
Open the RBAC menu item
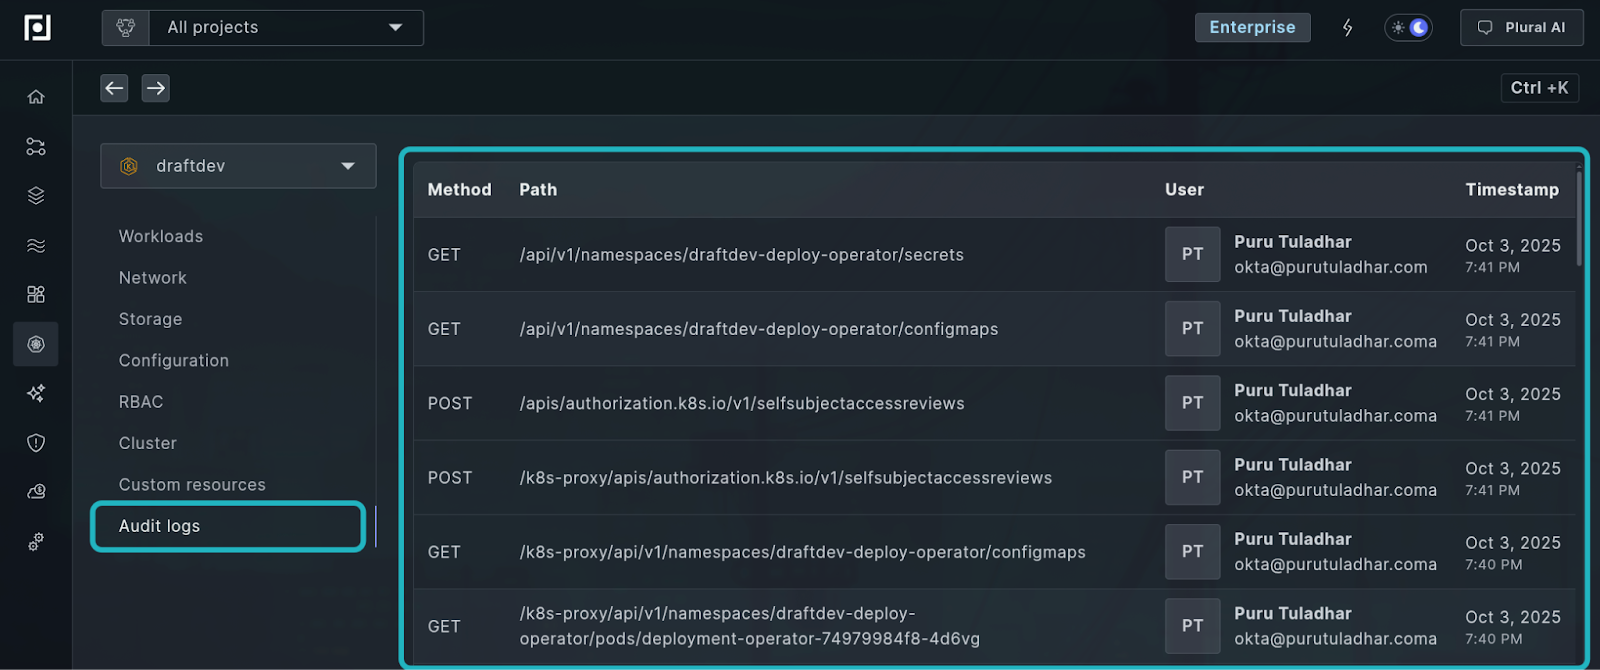click(x=141, y=402)
